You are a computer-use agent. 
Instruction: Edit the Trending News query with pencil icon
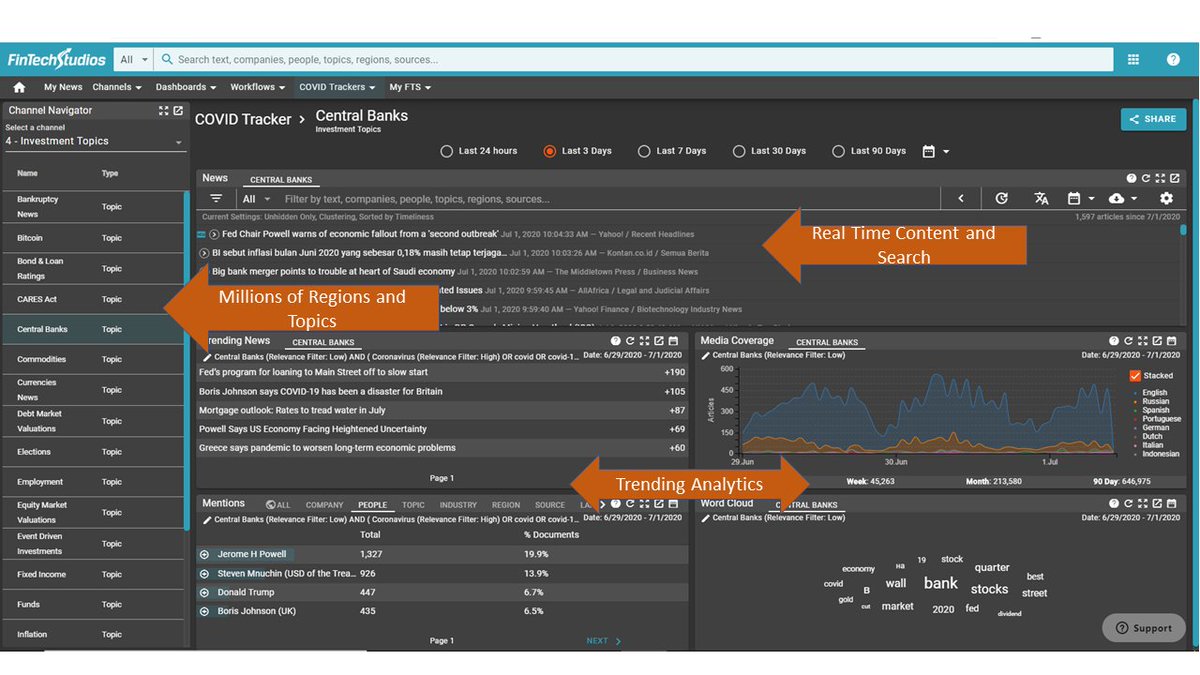click(x=207, y=356)
